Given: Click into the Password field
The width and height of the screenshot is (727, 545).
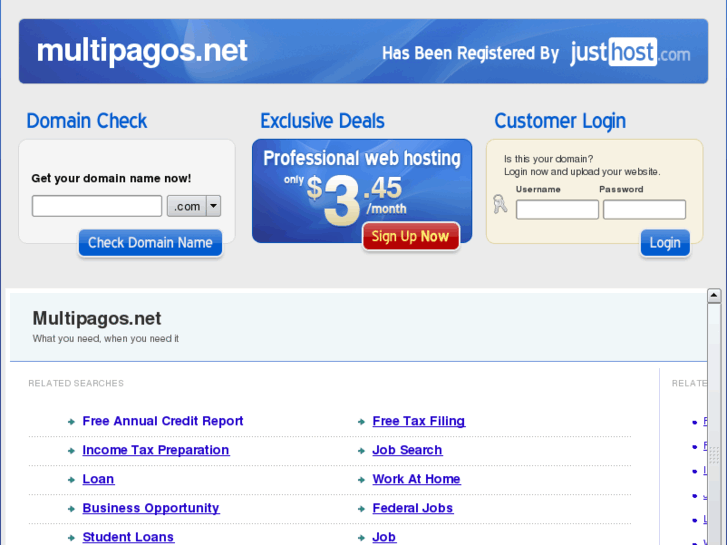Looking at the screenshot, I should pyautogui.click(x=644, y=210).
